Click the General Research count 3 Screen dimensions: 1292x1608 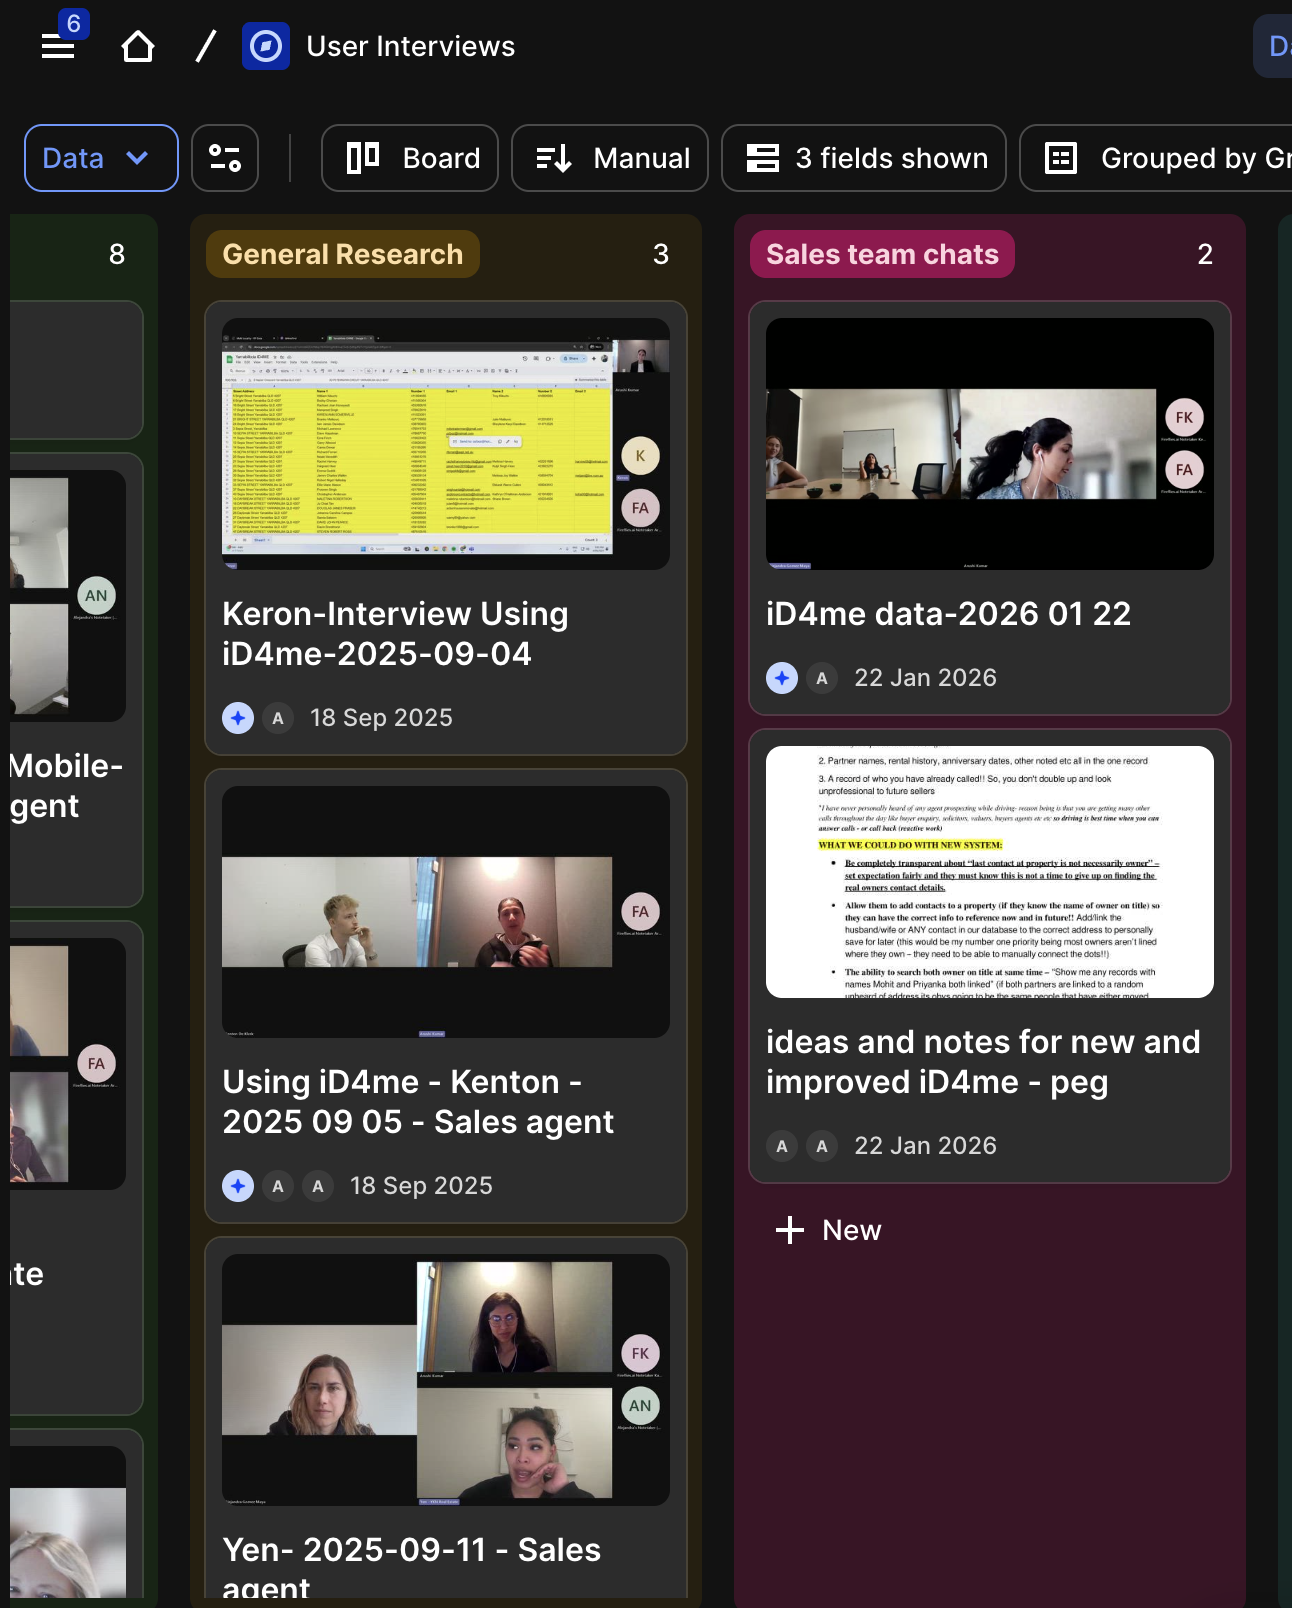[661, 254]
